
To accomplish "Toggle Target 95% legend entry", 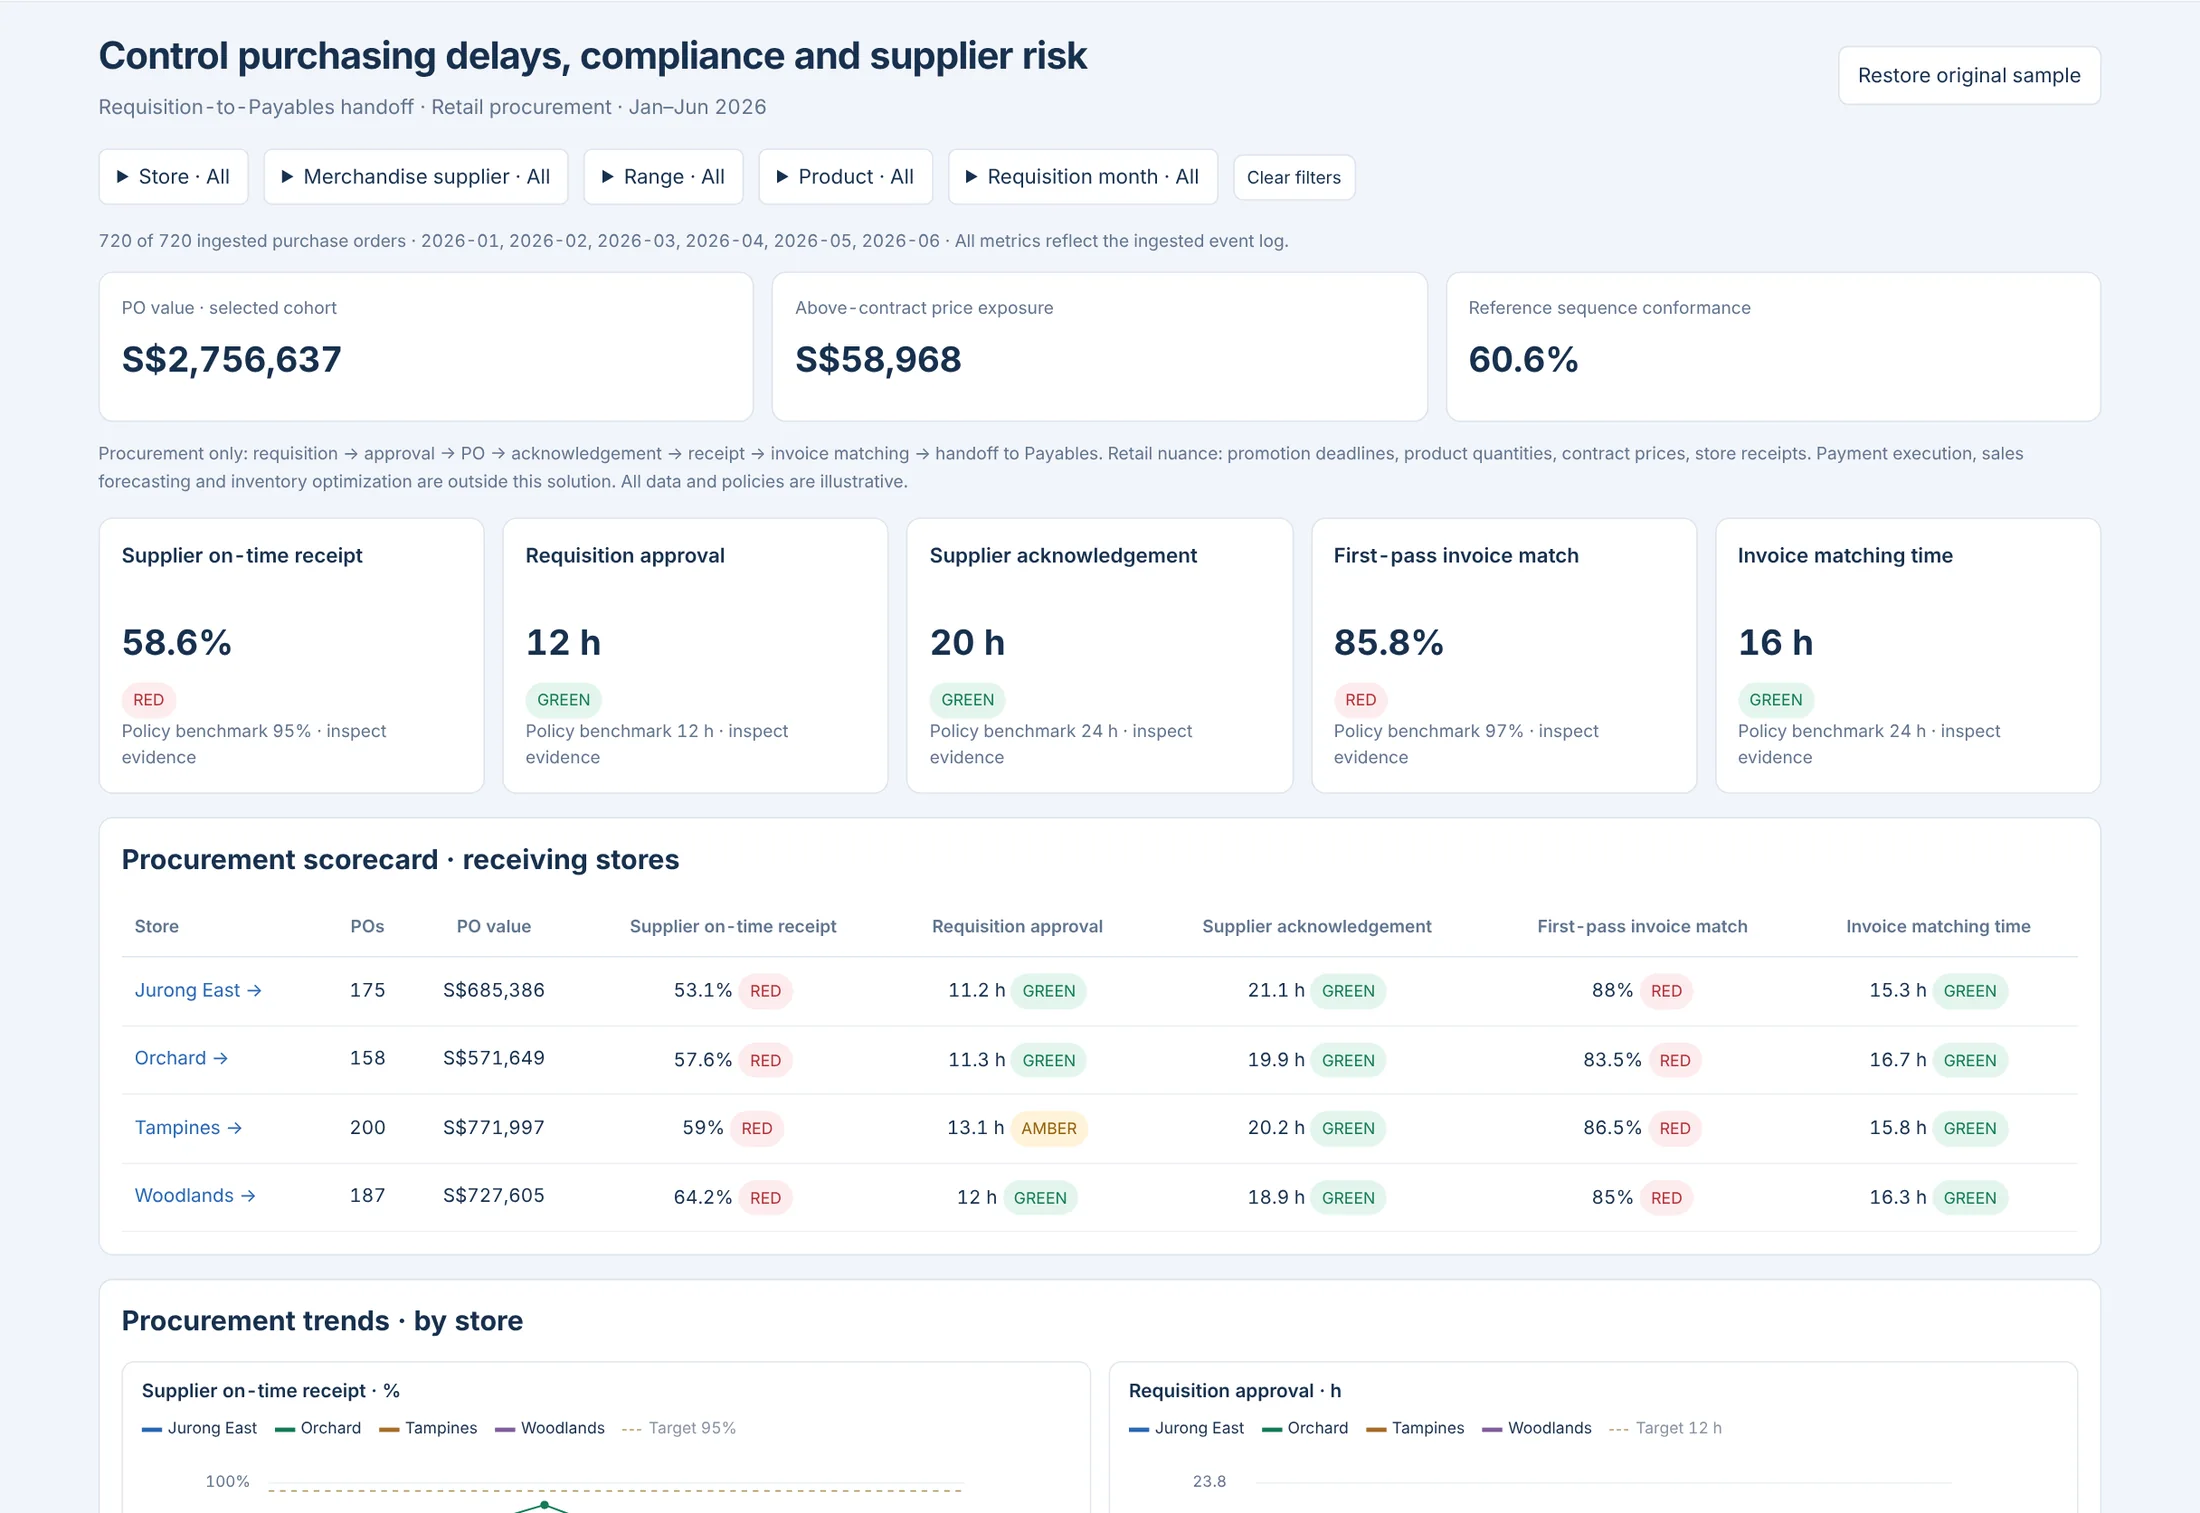I will tap(679, 1428).
